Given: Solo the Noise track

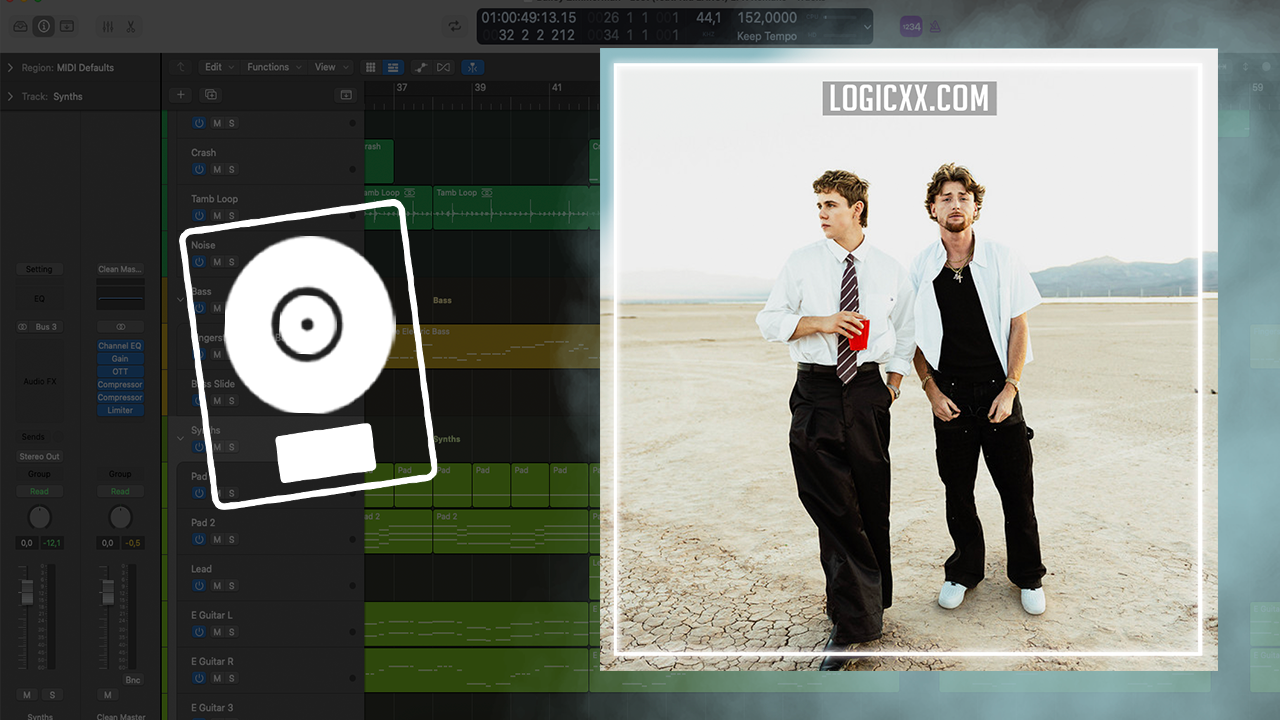Looking at the screenshot, I should (232, 261).
